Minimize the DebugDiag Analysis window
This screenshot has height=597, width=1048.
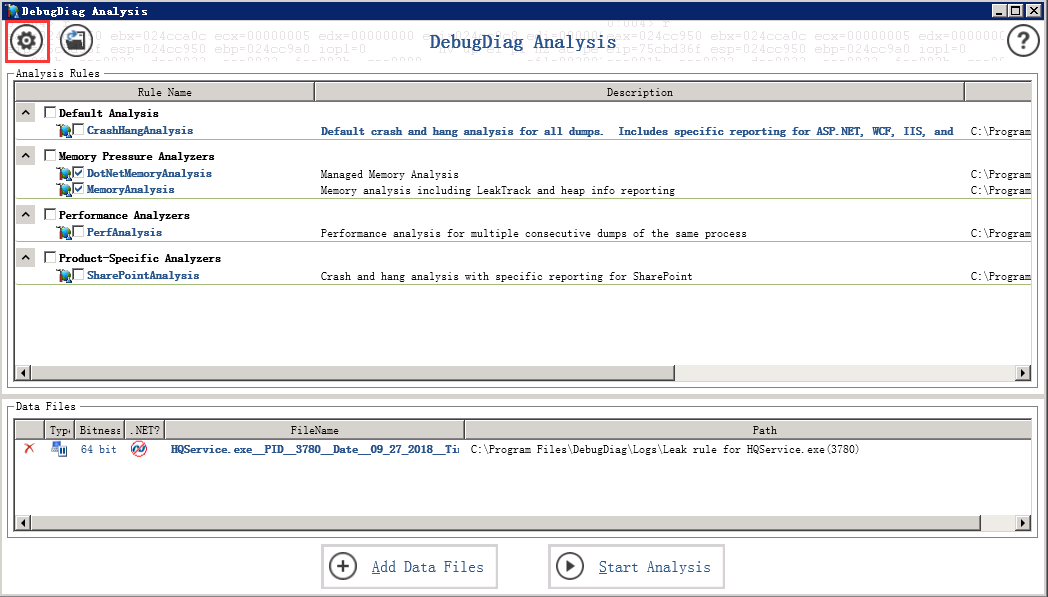point(999,10)
